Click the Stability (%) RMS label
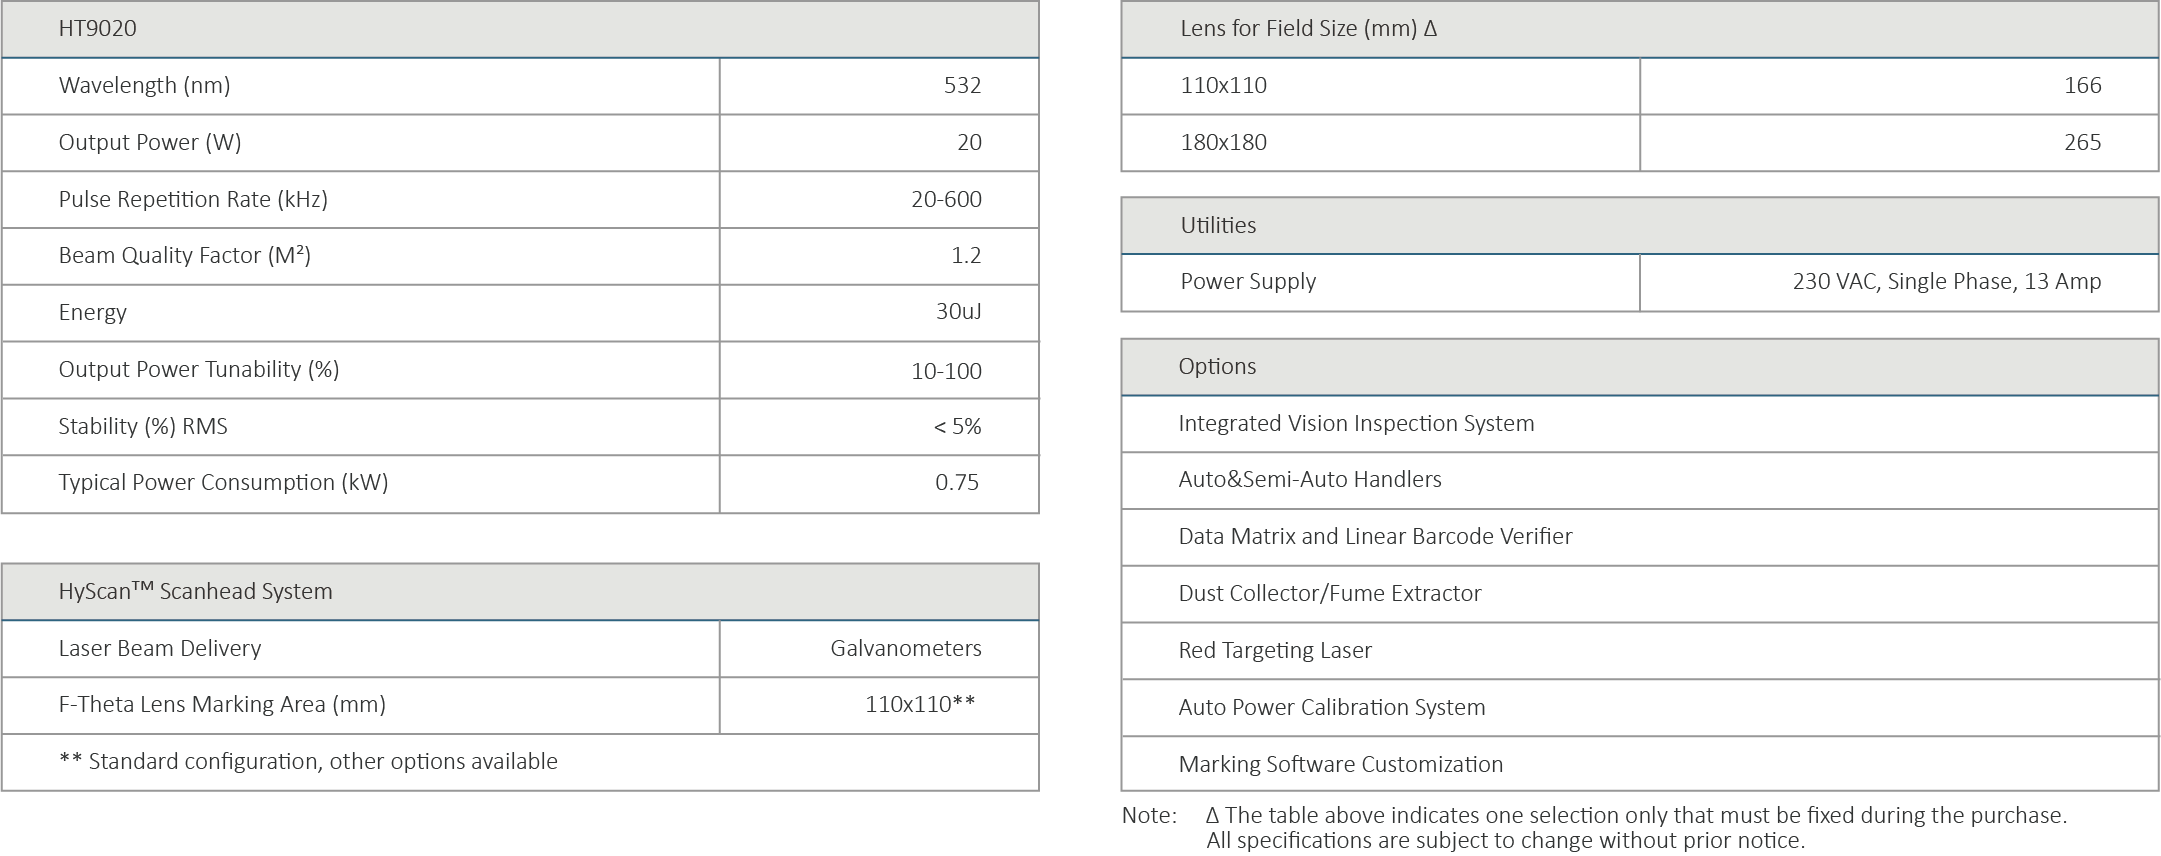 point(143,427)
